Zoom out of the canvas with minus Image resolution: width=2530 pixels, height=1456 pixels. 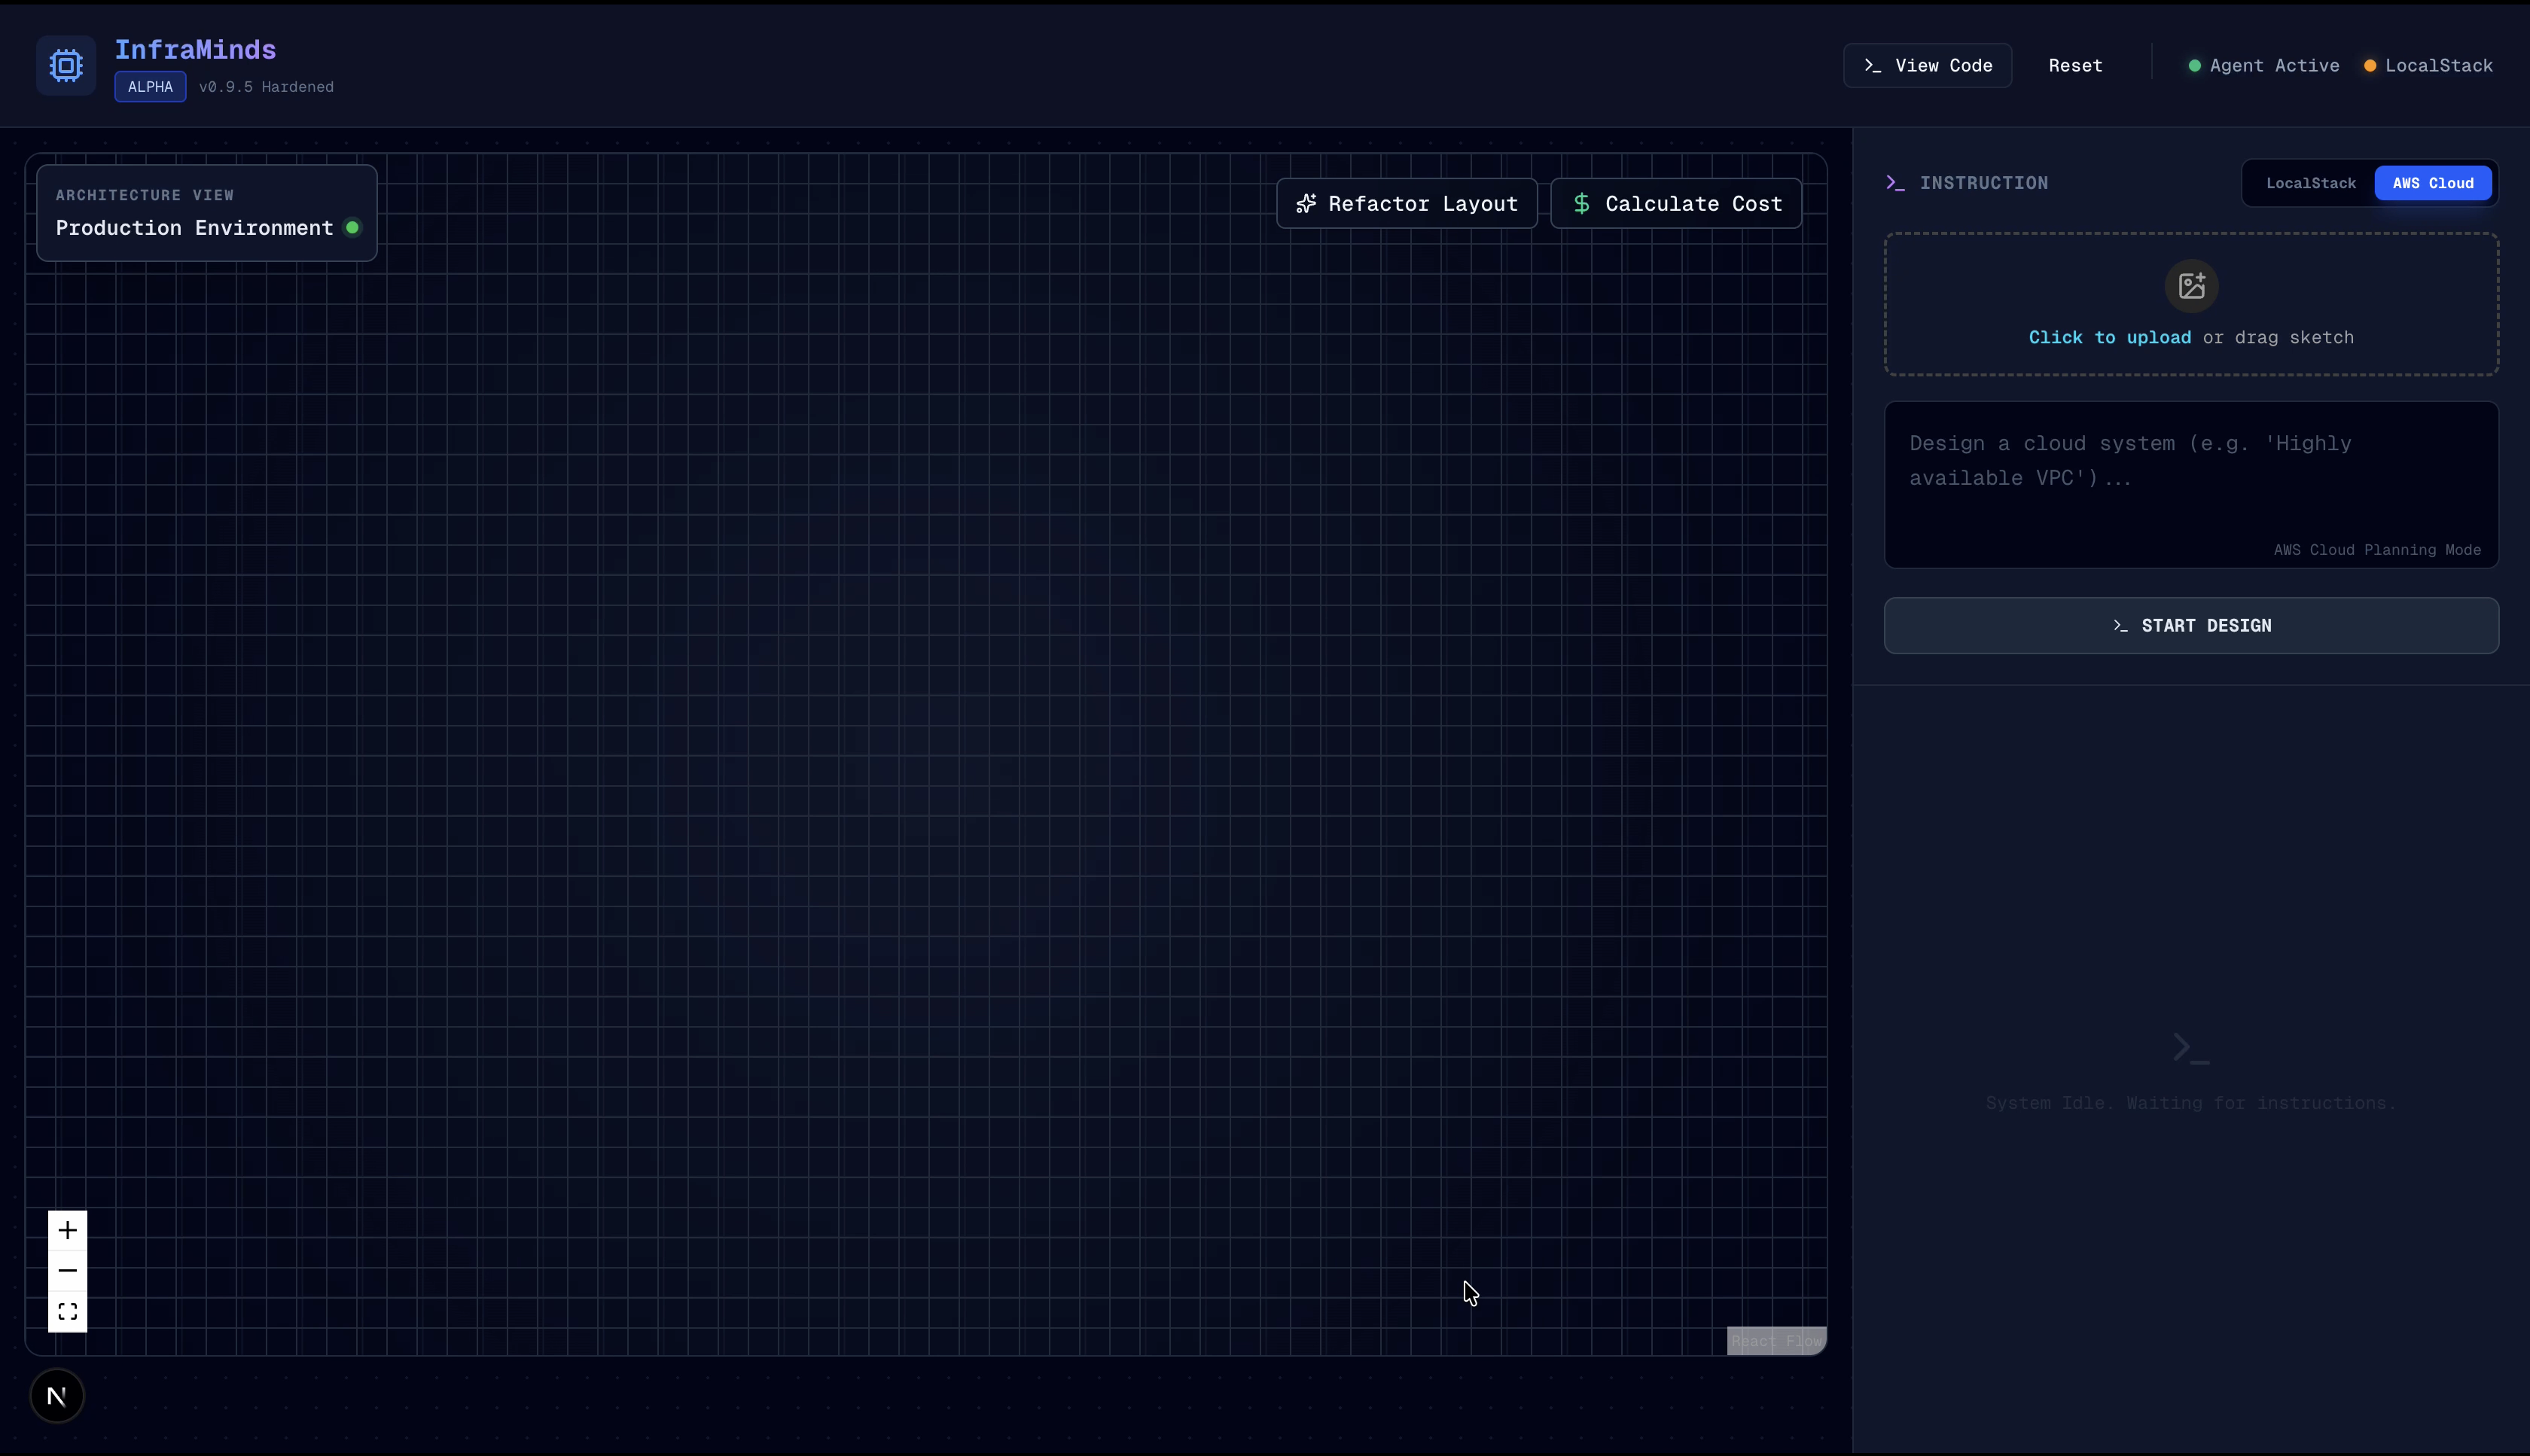tap(67, 1271)
